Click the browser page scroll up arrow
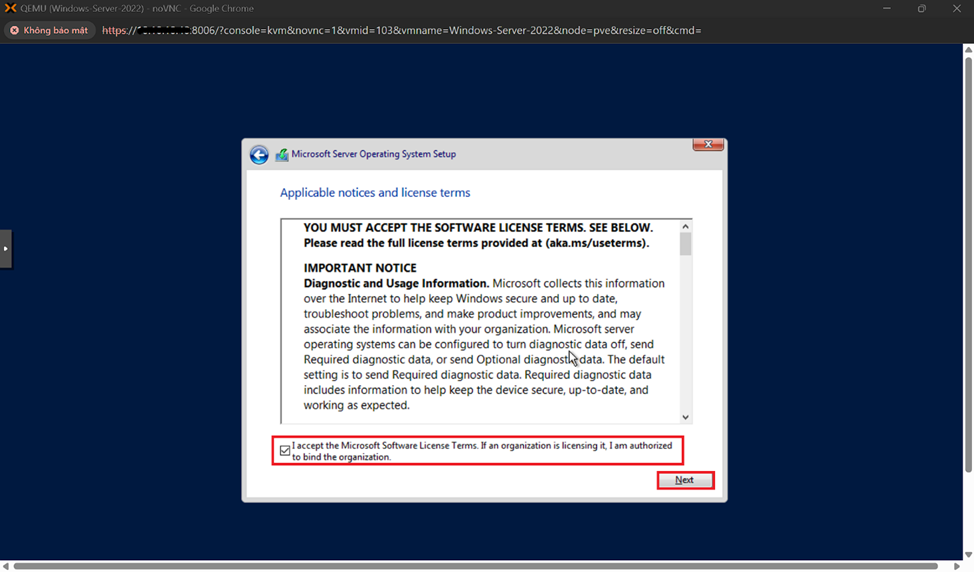 point(967,50)
